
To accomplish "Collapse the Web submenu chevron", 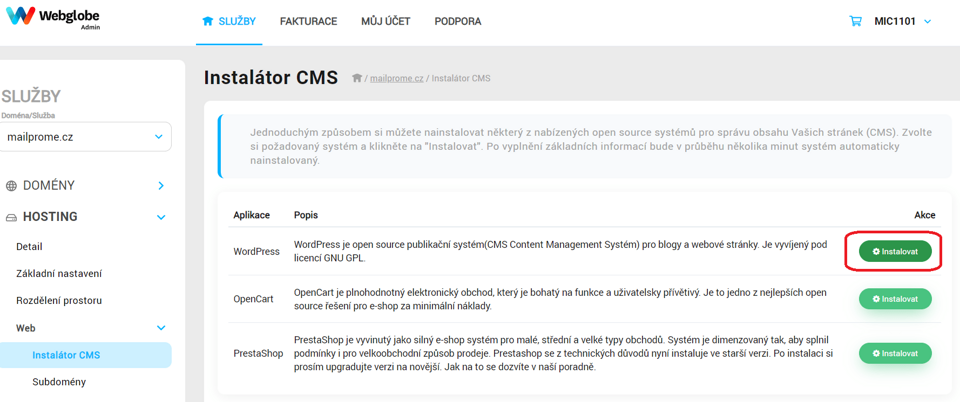I will pyautogui.click(x=161, y=328).
